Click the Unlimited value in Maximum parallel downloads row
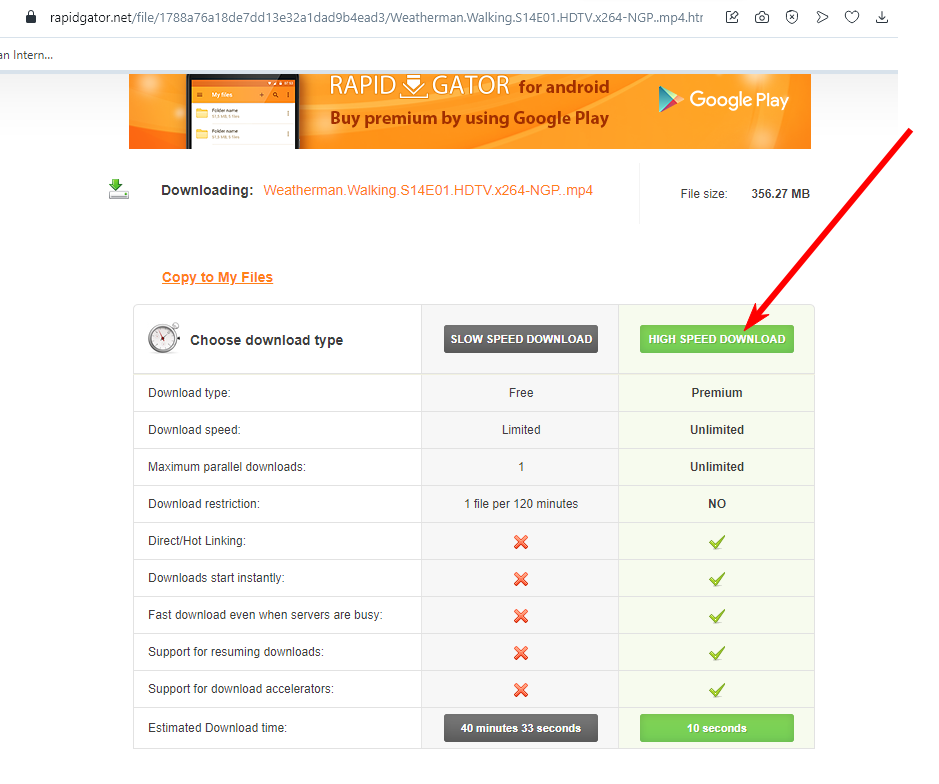Viewport: 939px width, 784px height. click(717, 467)
